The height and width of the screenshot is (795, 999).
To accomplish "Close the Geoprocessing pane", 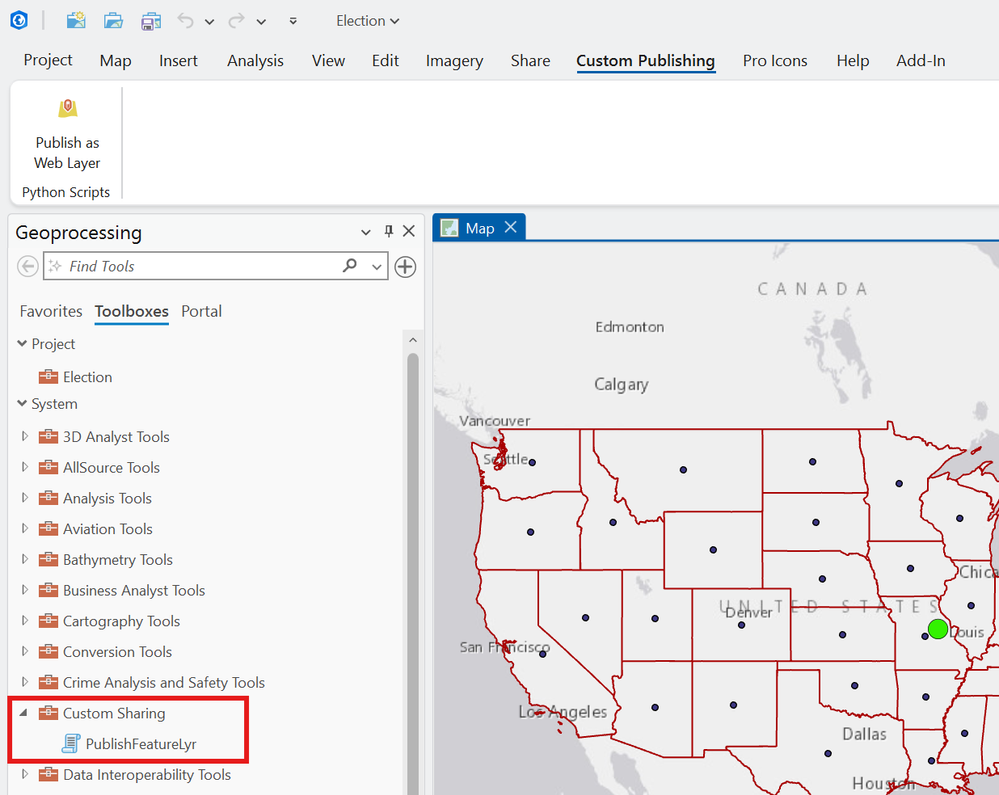I will pyautogui.click(x=409, y=231).
